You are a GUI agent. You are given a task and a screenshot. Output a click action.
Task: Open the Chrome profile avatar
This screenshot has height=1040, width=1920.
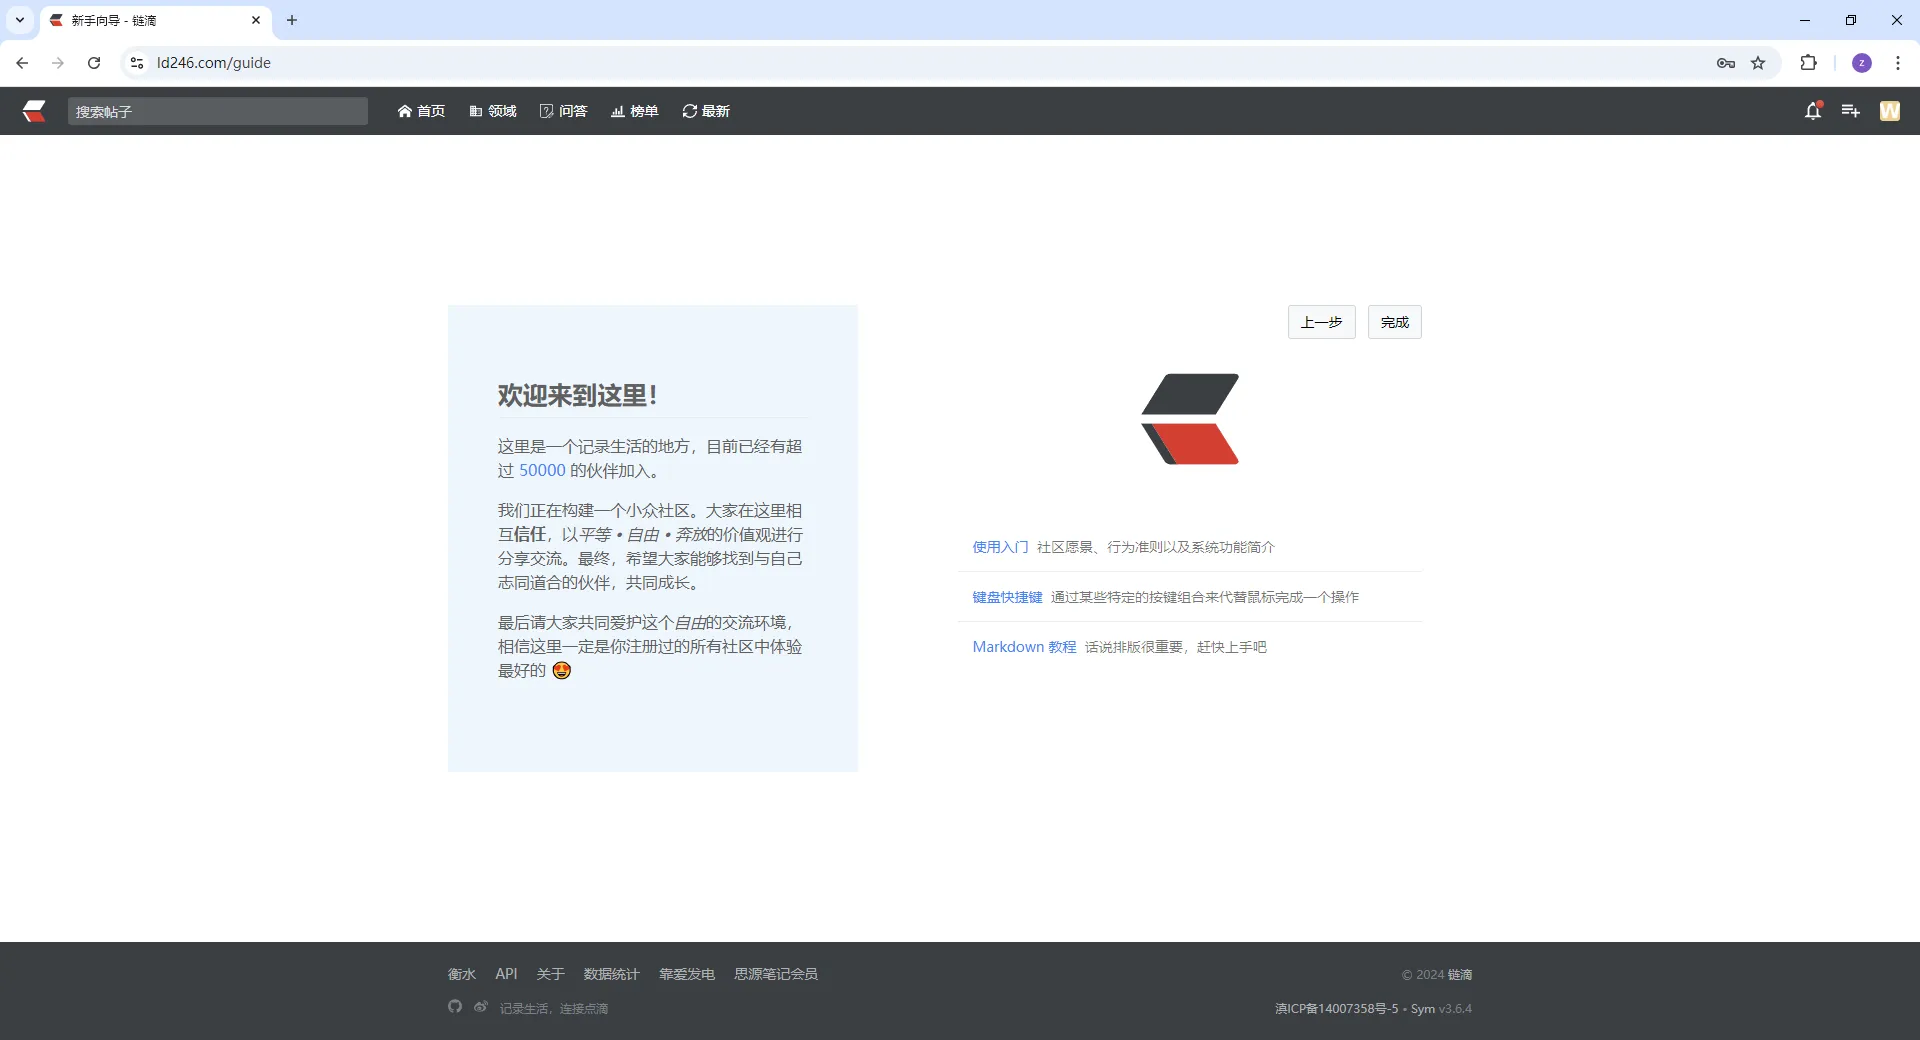[1862, 63]
